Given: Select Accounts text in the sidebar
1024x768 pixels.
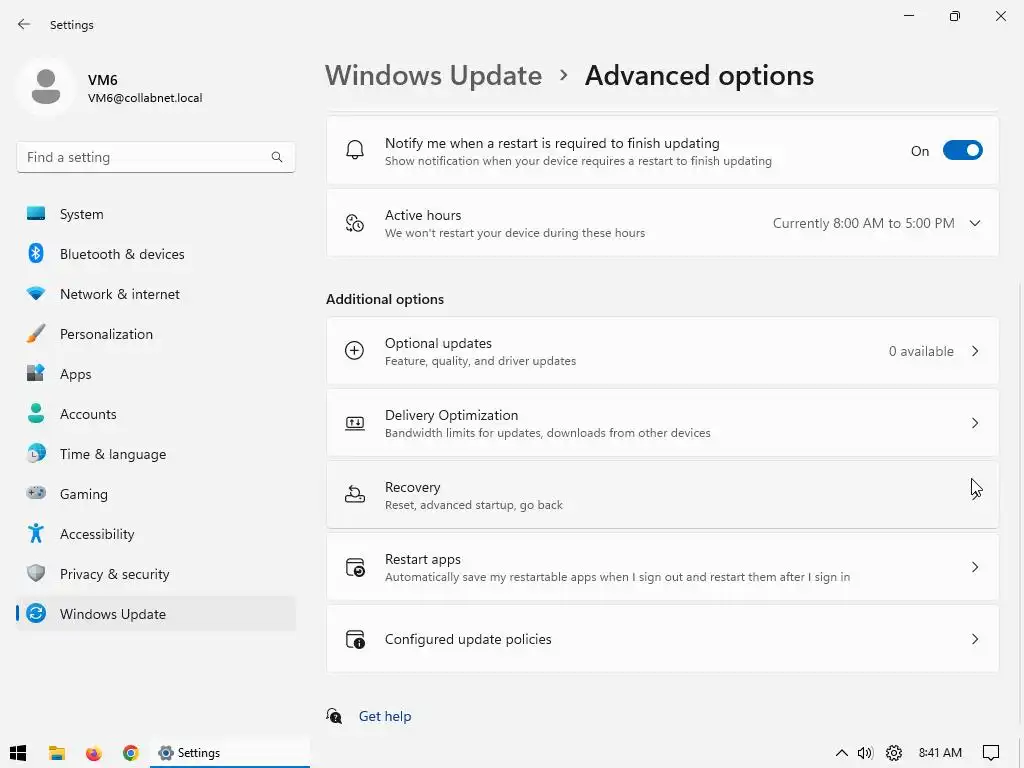Looking at the screenshot, I should (88, 413).
